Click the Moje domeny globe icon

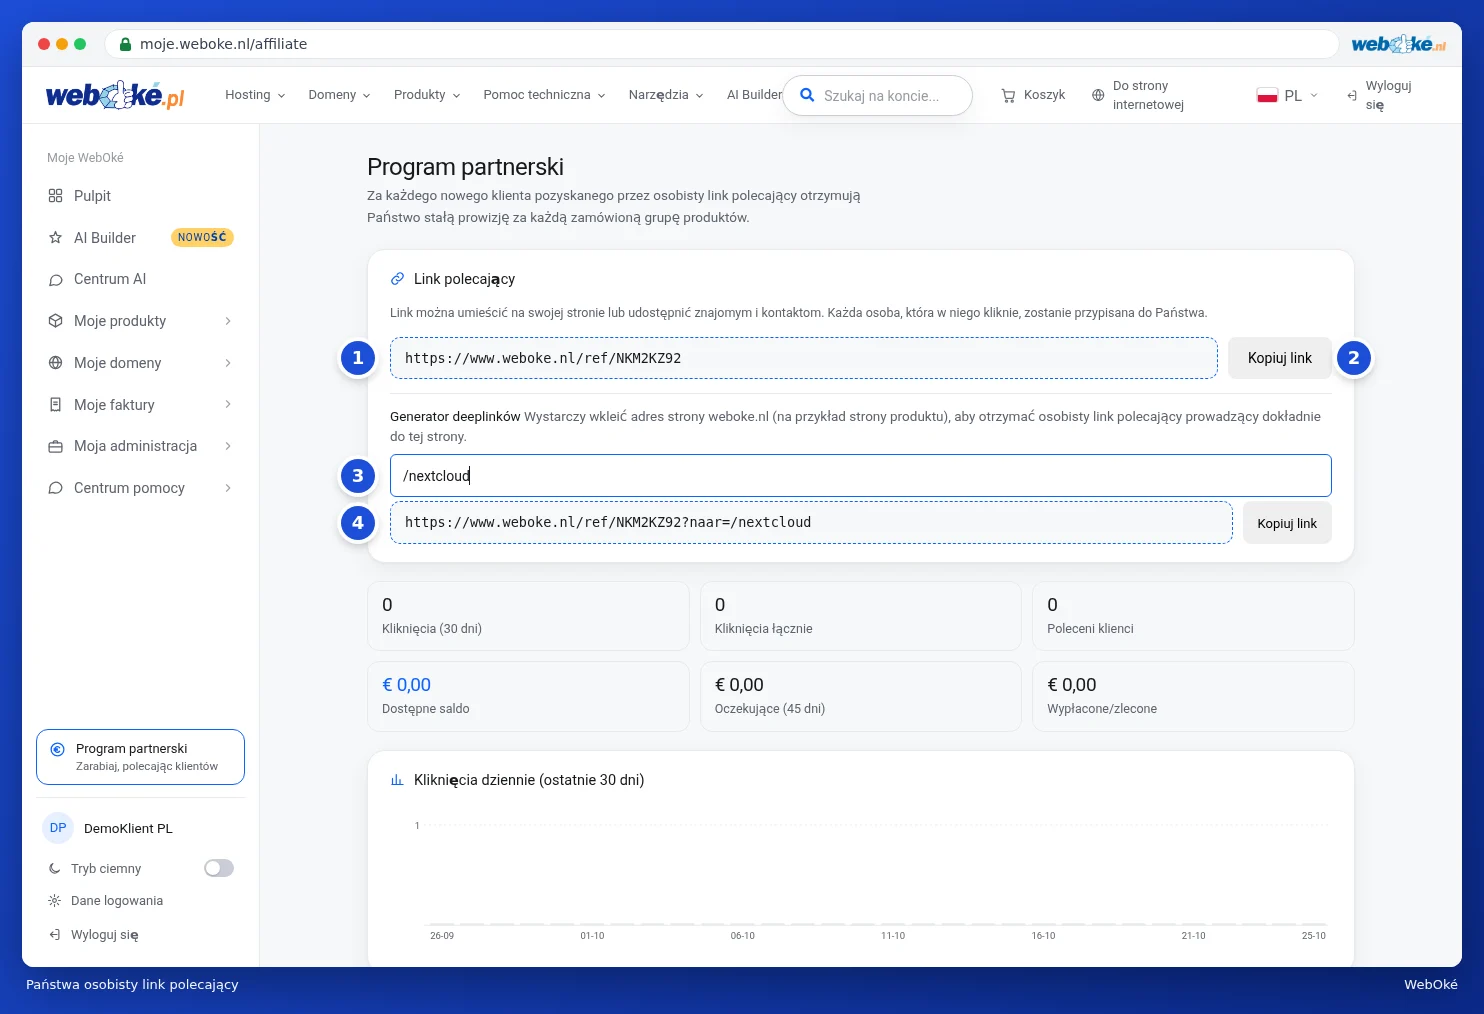[x=55, y=363]
